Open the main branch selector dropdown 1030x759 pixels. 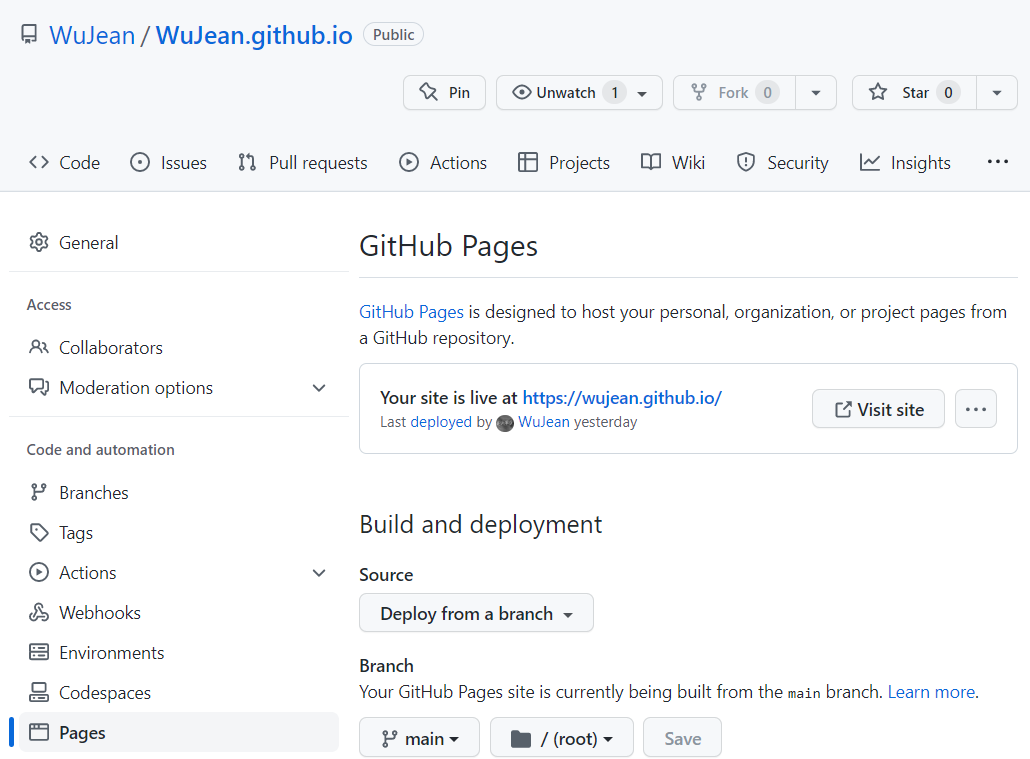[x=419, y=738]
